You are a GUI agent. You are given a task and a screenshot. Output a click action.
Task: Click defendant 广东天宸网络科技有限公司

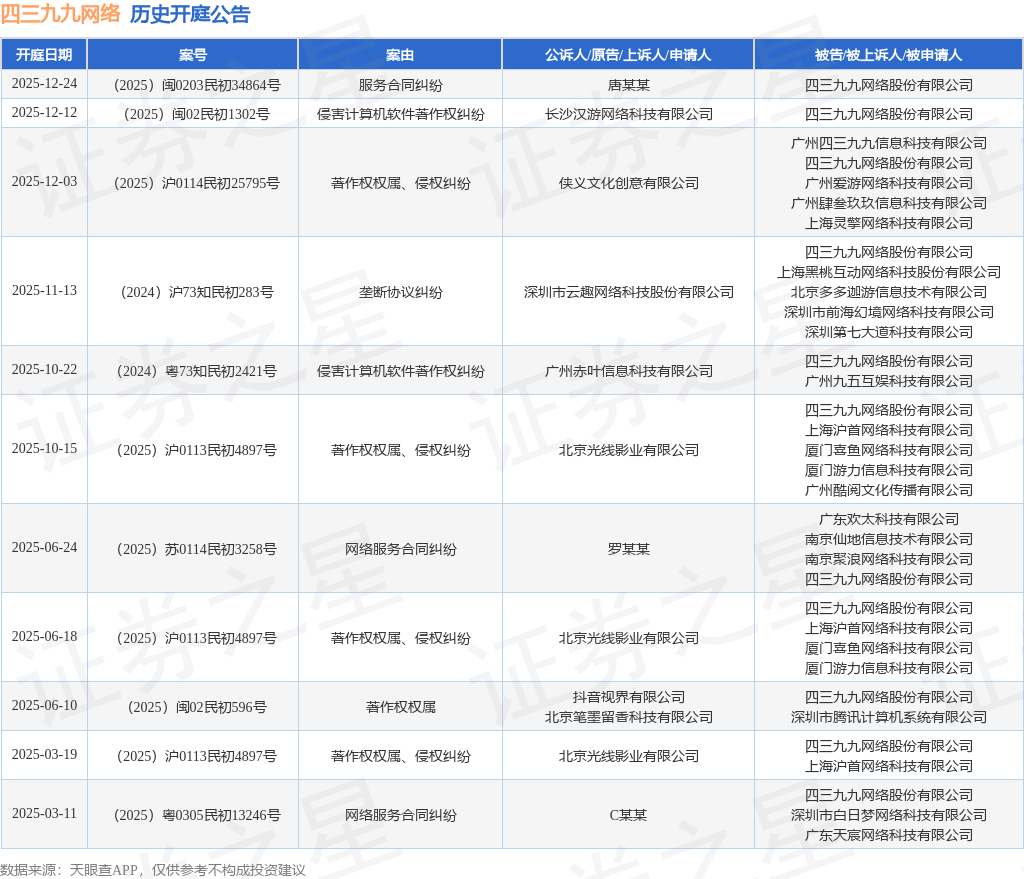888,835
